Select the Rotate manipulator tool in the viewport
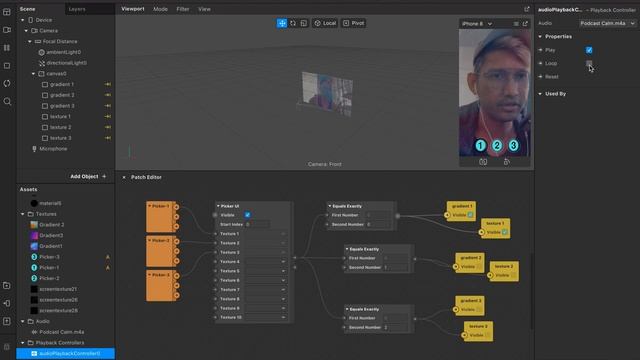The image size is (640, 360). coord(293,23)
